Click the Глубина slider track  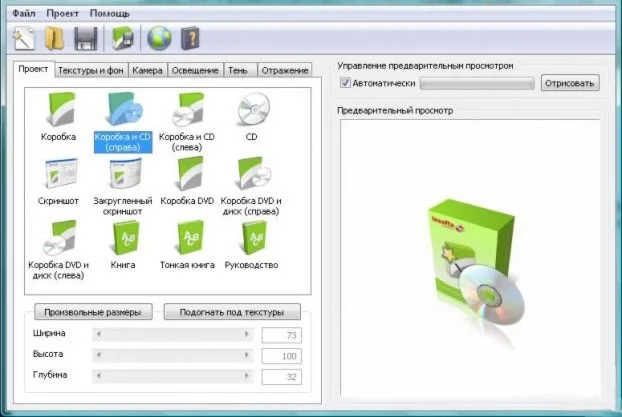[x=173, y=376]
